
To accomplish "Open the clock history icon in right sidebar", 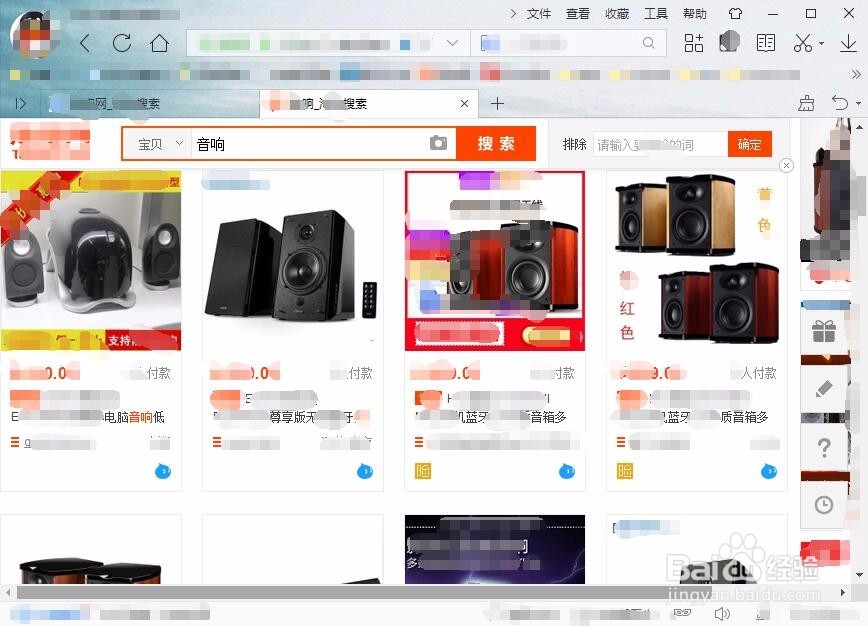I will click(824, 505).
